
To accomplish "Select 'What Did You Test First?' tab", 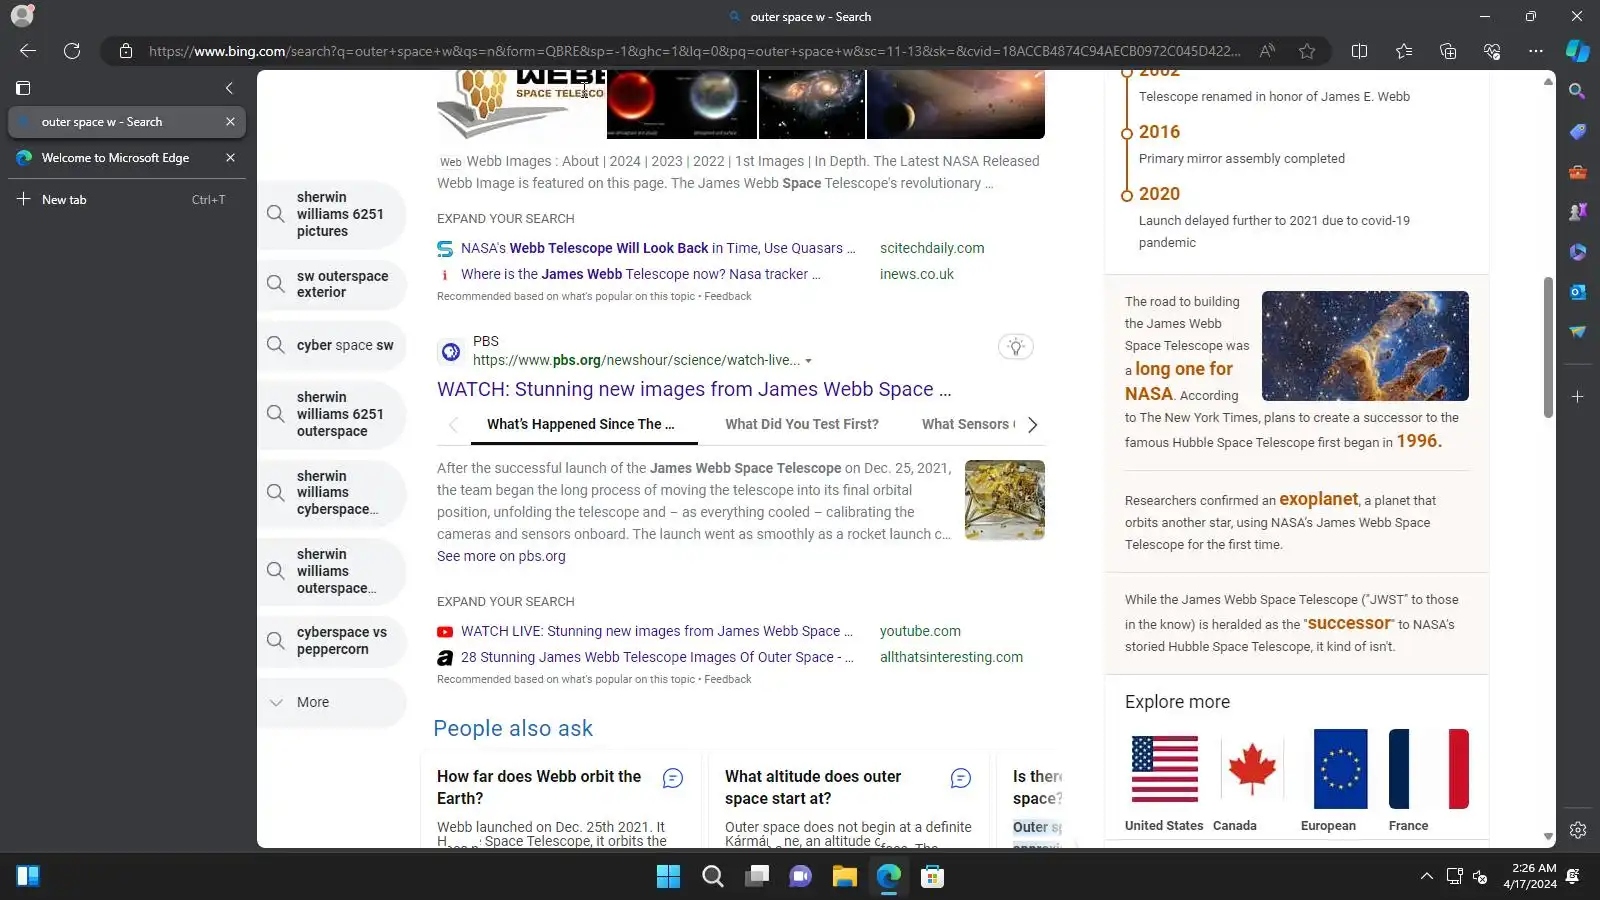I will (x=802, y=425).
